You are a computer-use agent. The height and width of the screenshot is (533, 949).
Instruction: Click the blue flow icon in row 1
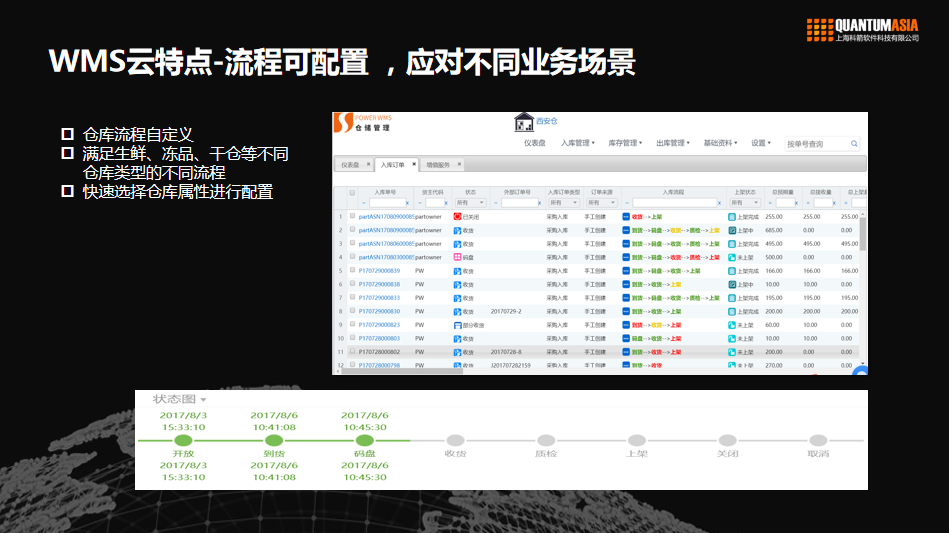point(626,217)
